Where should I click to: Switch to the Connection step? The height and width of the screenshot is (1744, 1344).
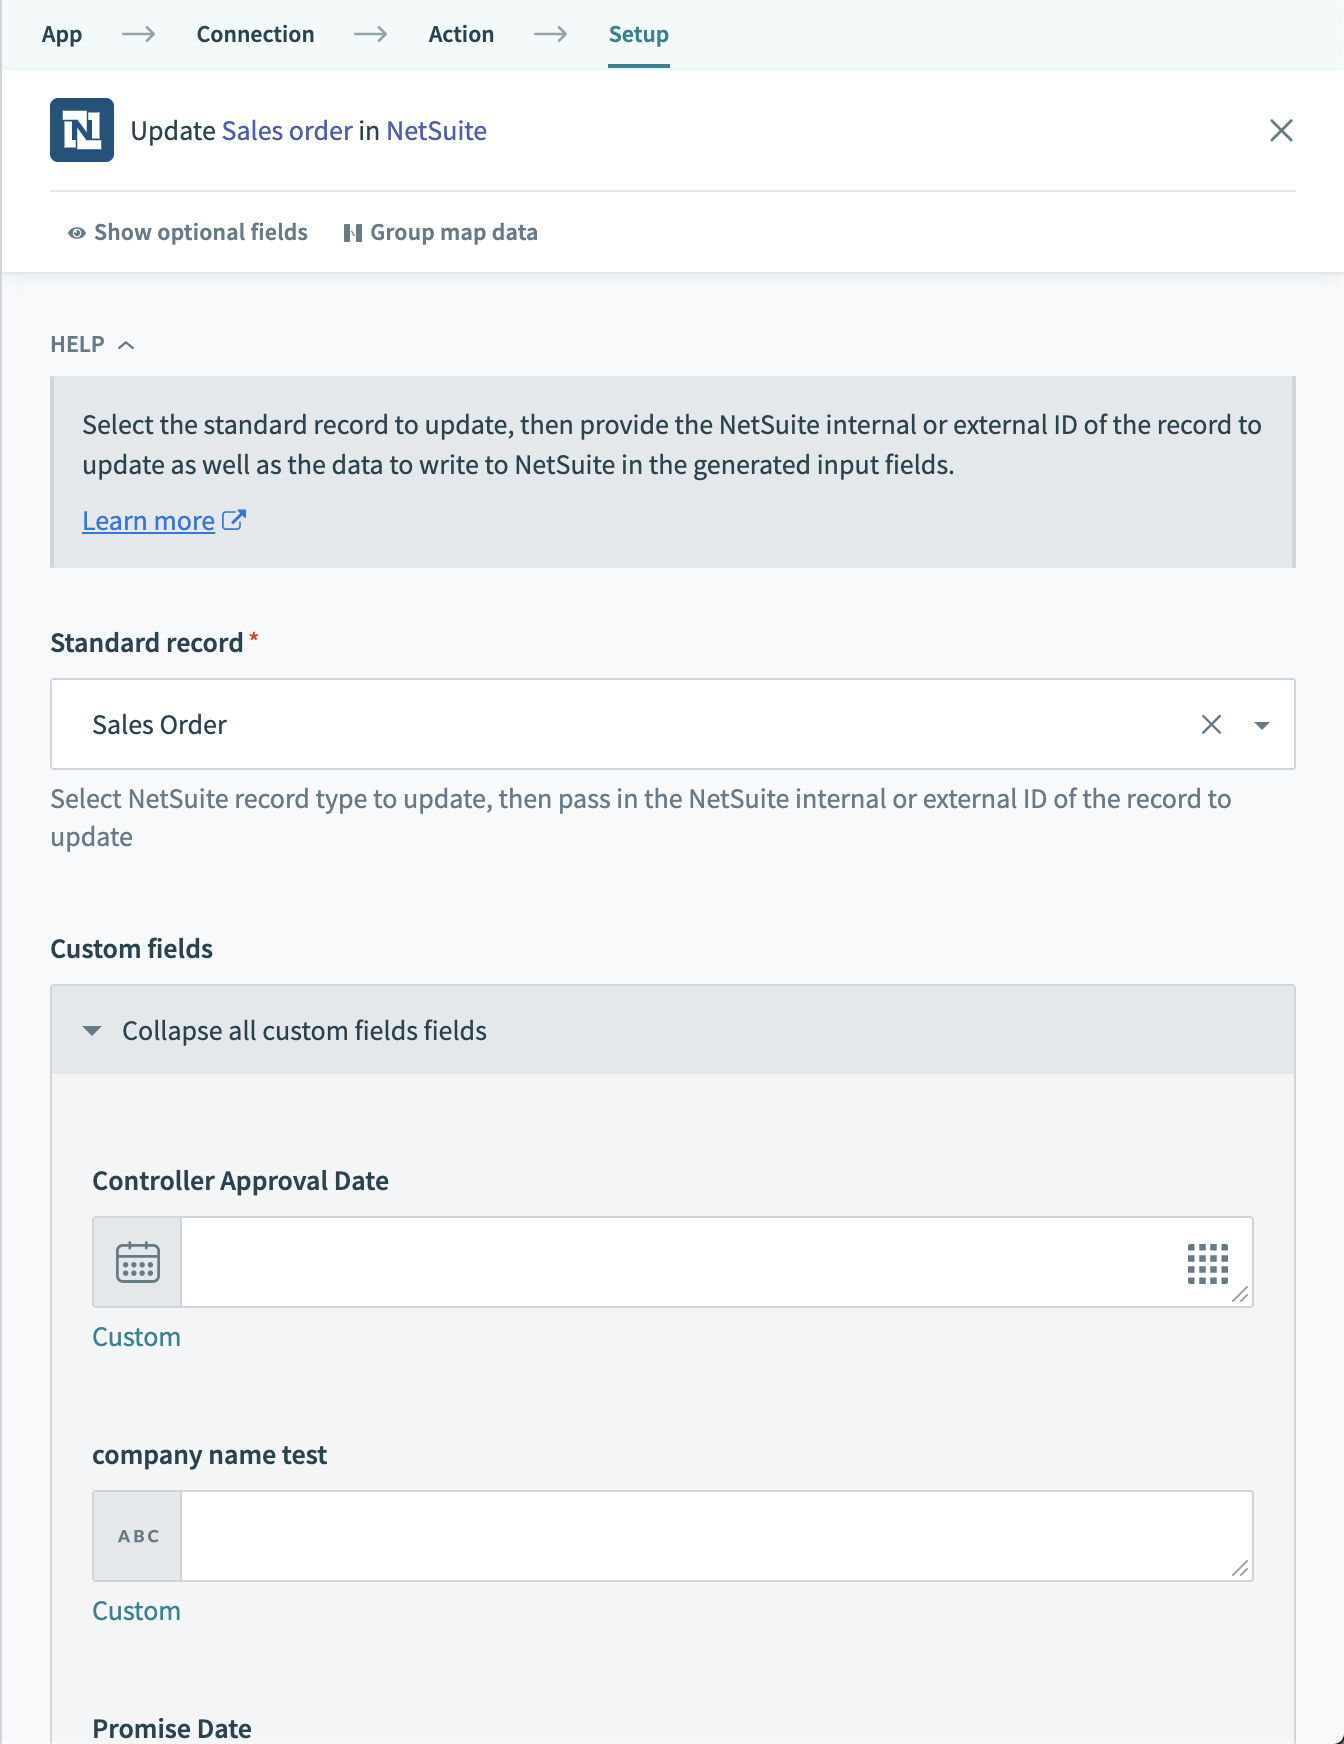point(255,33)
